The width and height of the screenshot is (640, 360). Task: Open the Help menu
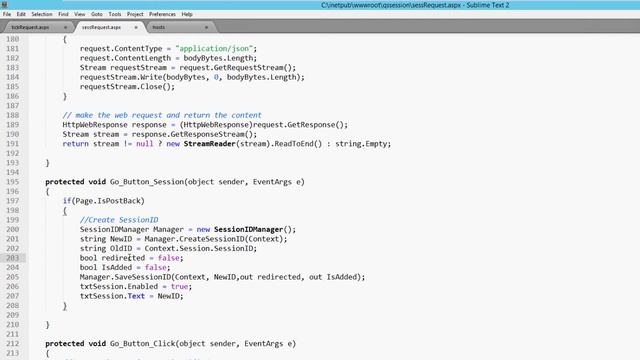click(x=187, y=14)
